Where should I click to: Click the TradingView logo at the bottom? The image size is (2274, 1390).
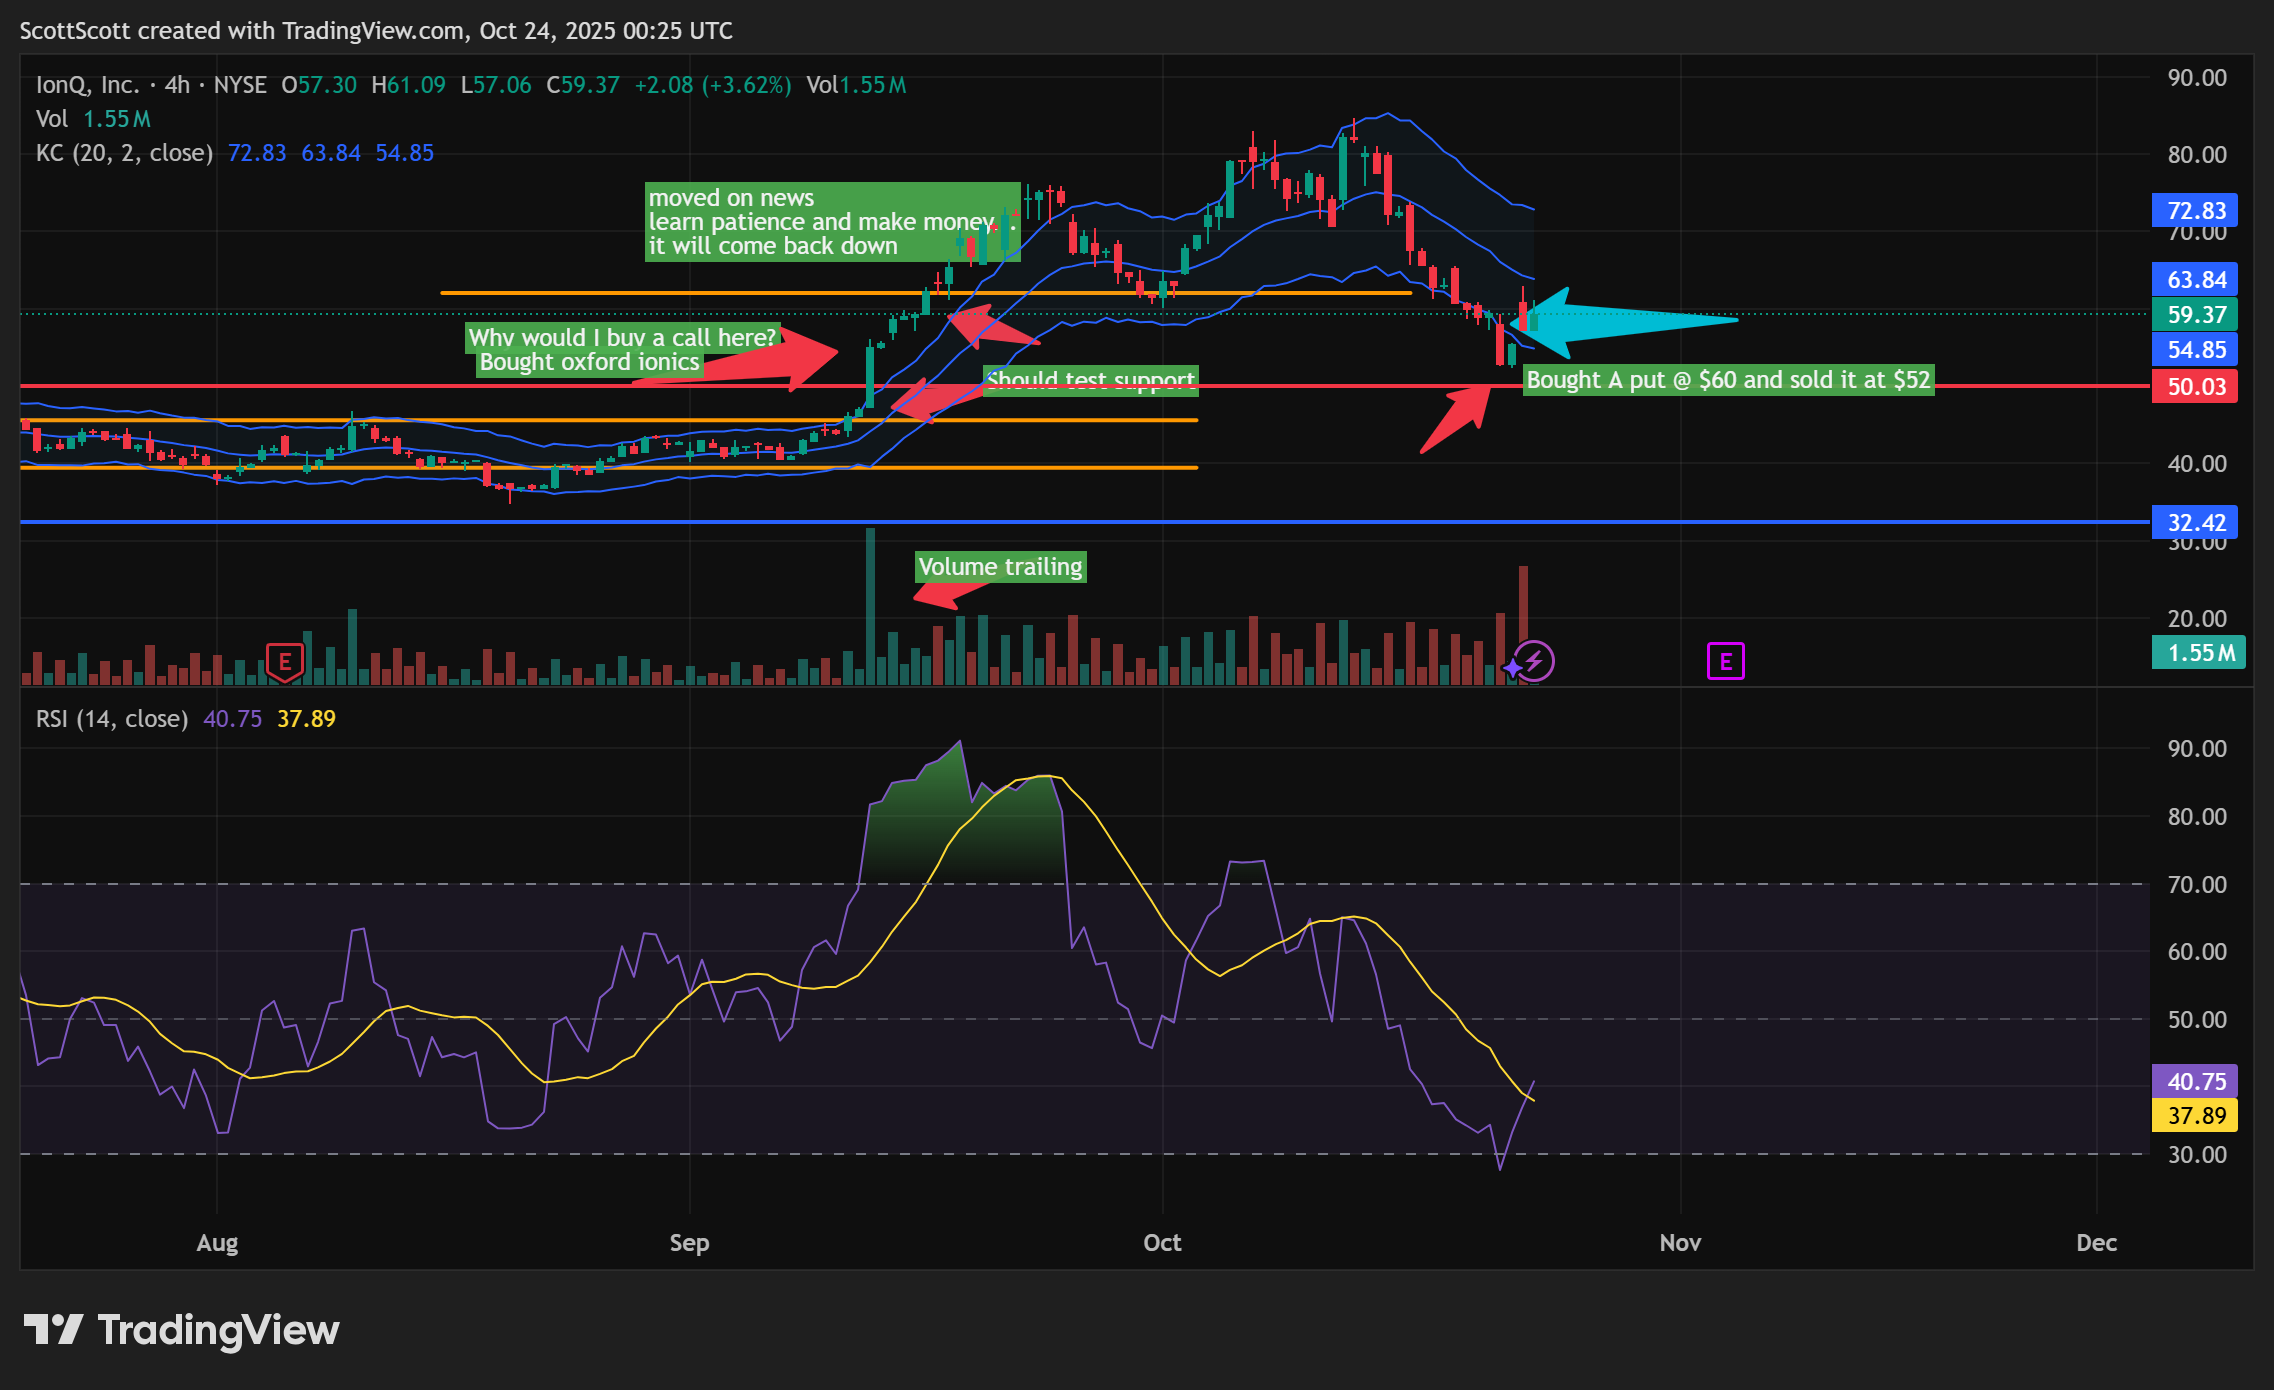tap(182, 1330)
